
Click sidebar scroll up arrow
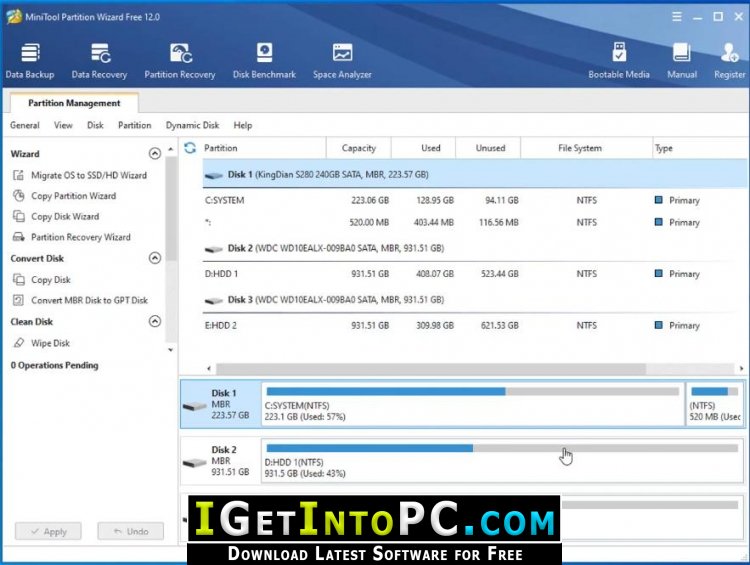pyautogui.click(x=170, y=149)
